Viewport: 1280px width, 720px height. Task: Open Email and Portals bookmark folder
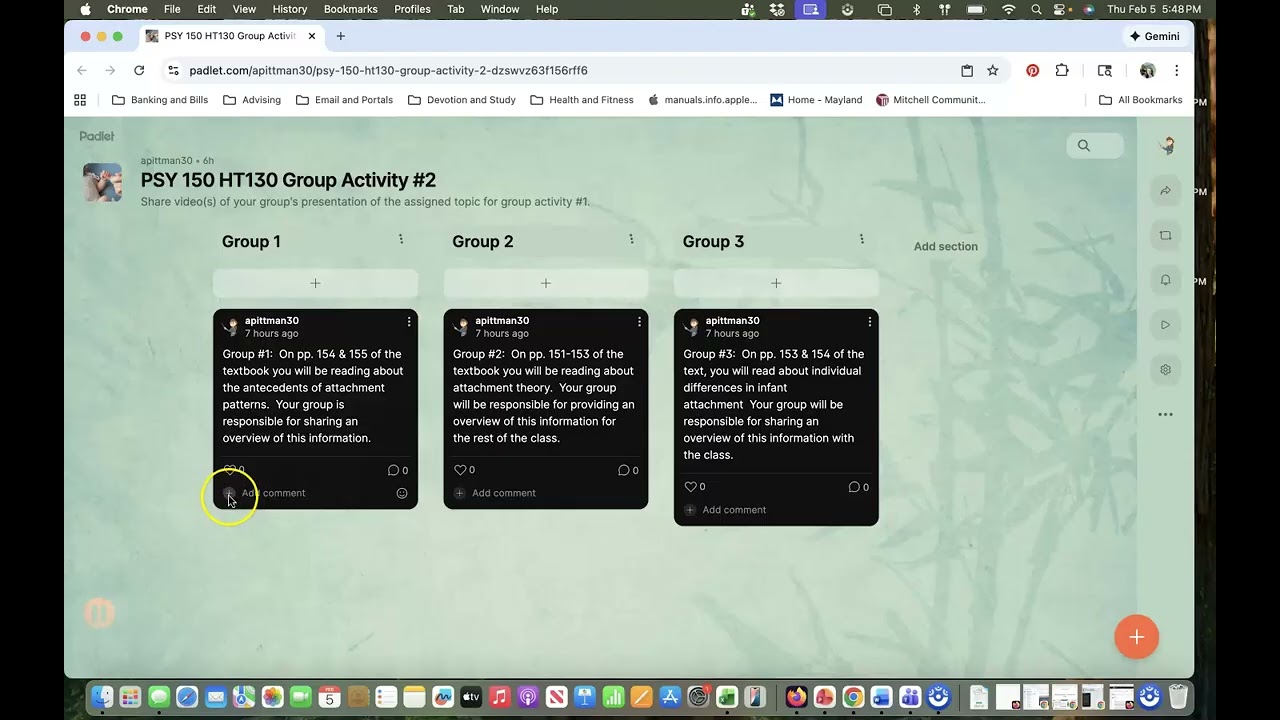[345, 100]
